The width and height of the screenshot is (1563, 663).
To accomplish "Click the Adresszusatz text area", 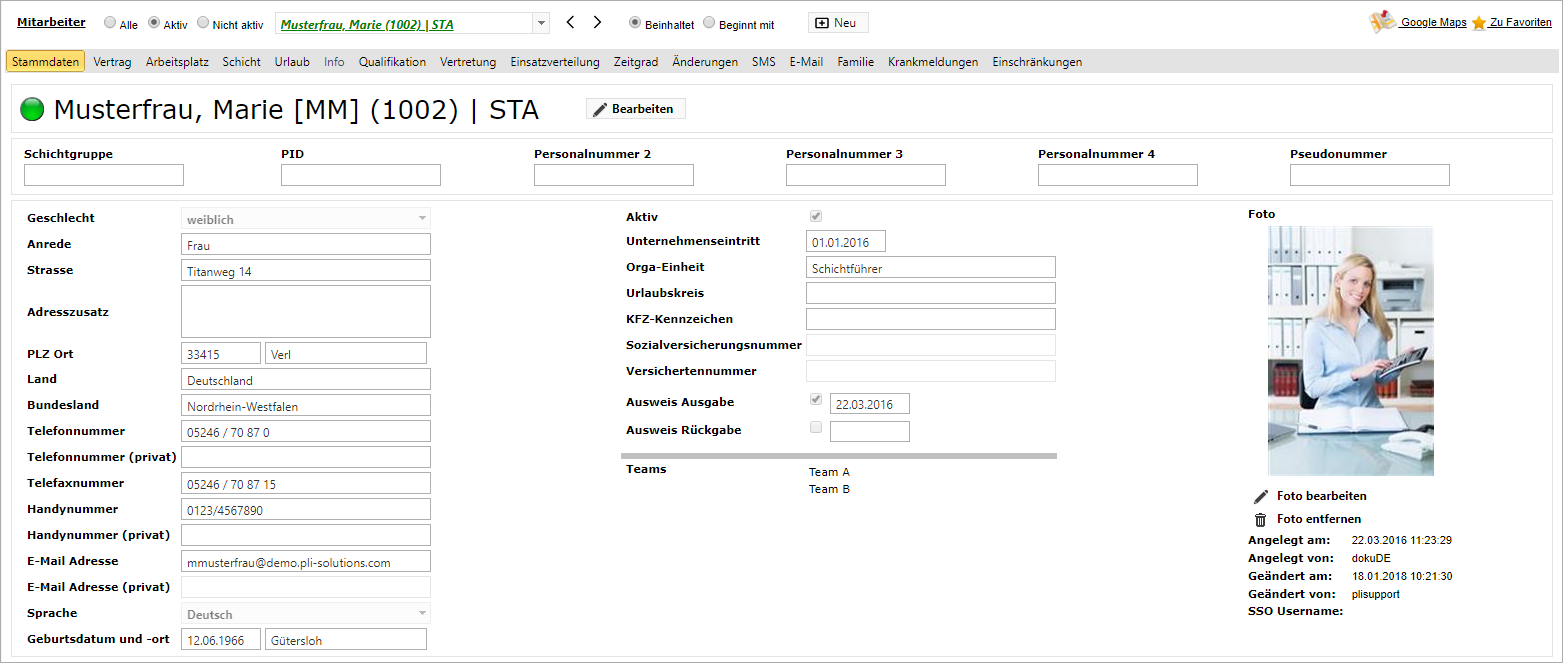I will pos(306,311).
